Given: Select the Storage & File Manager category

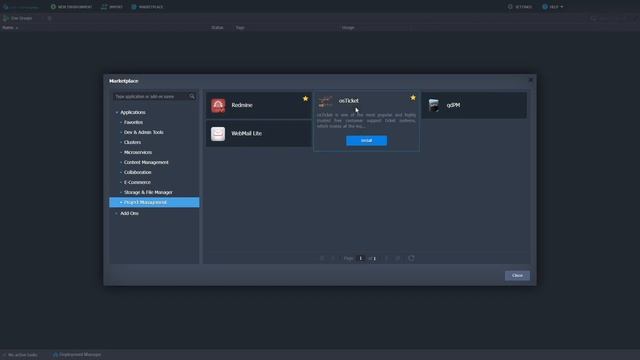Looking at the screenshot, I should coord(148,192).
